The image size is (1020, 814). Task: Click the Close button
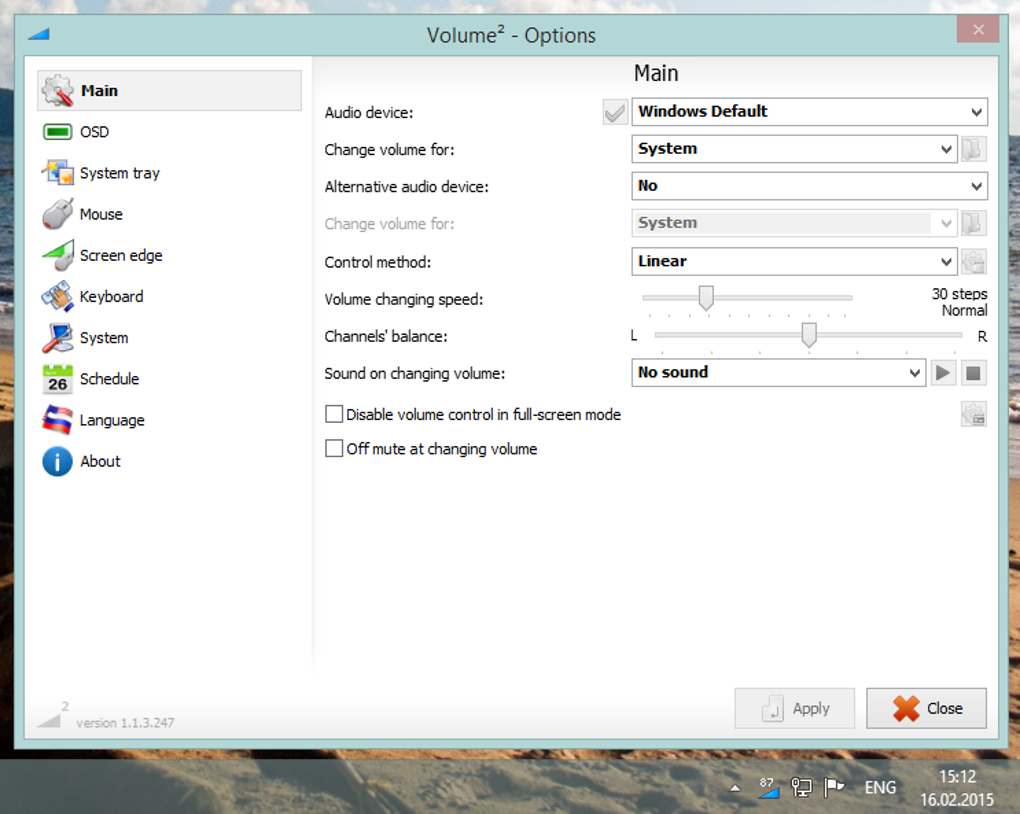926,708
